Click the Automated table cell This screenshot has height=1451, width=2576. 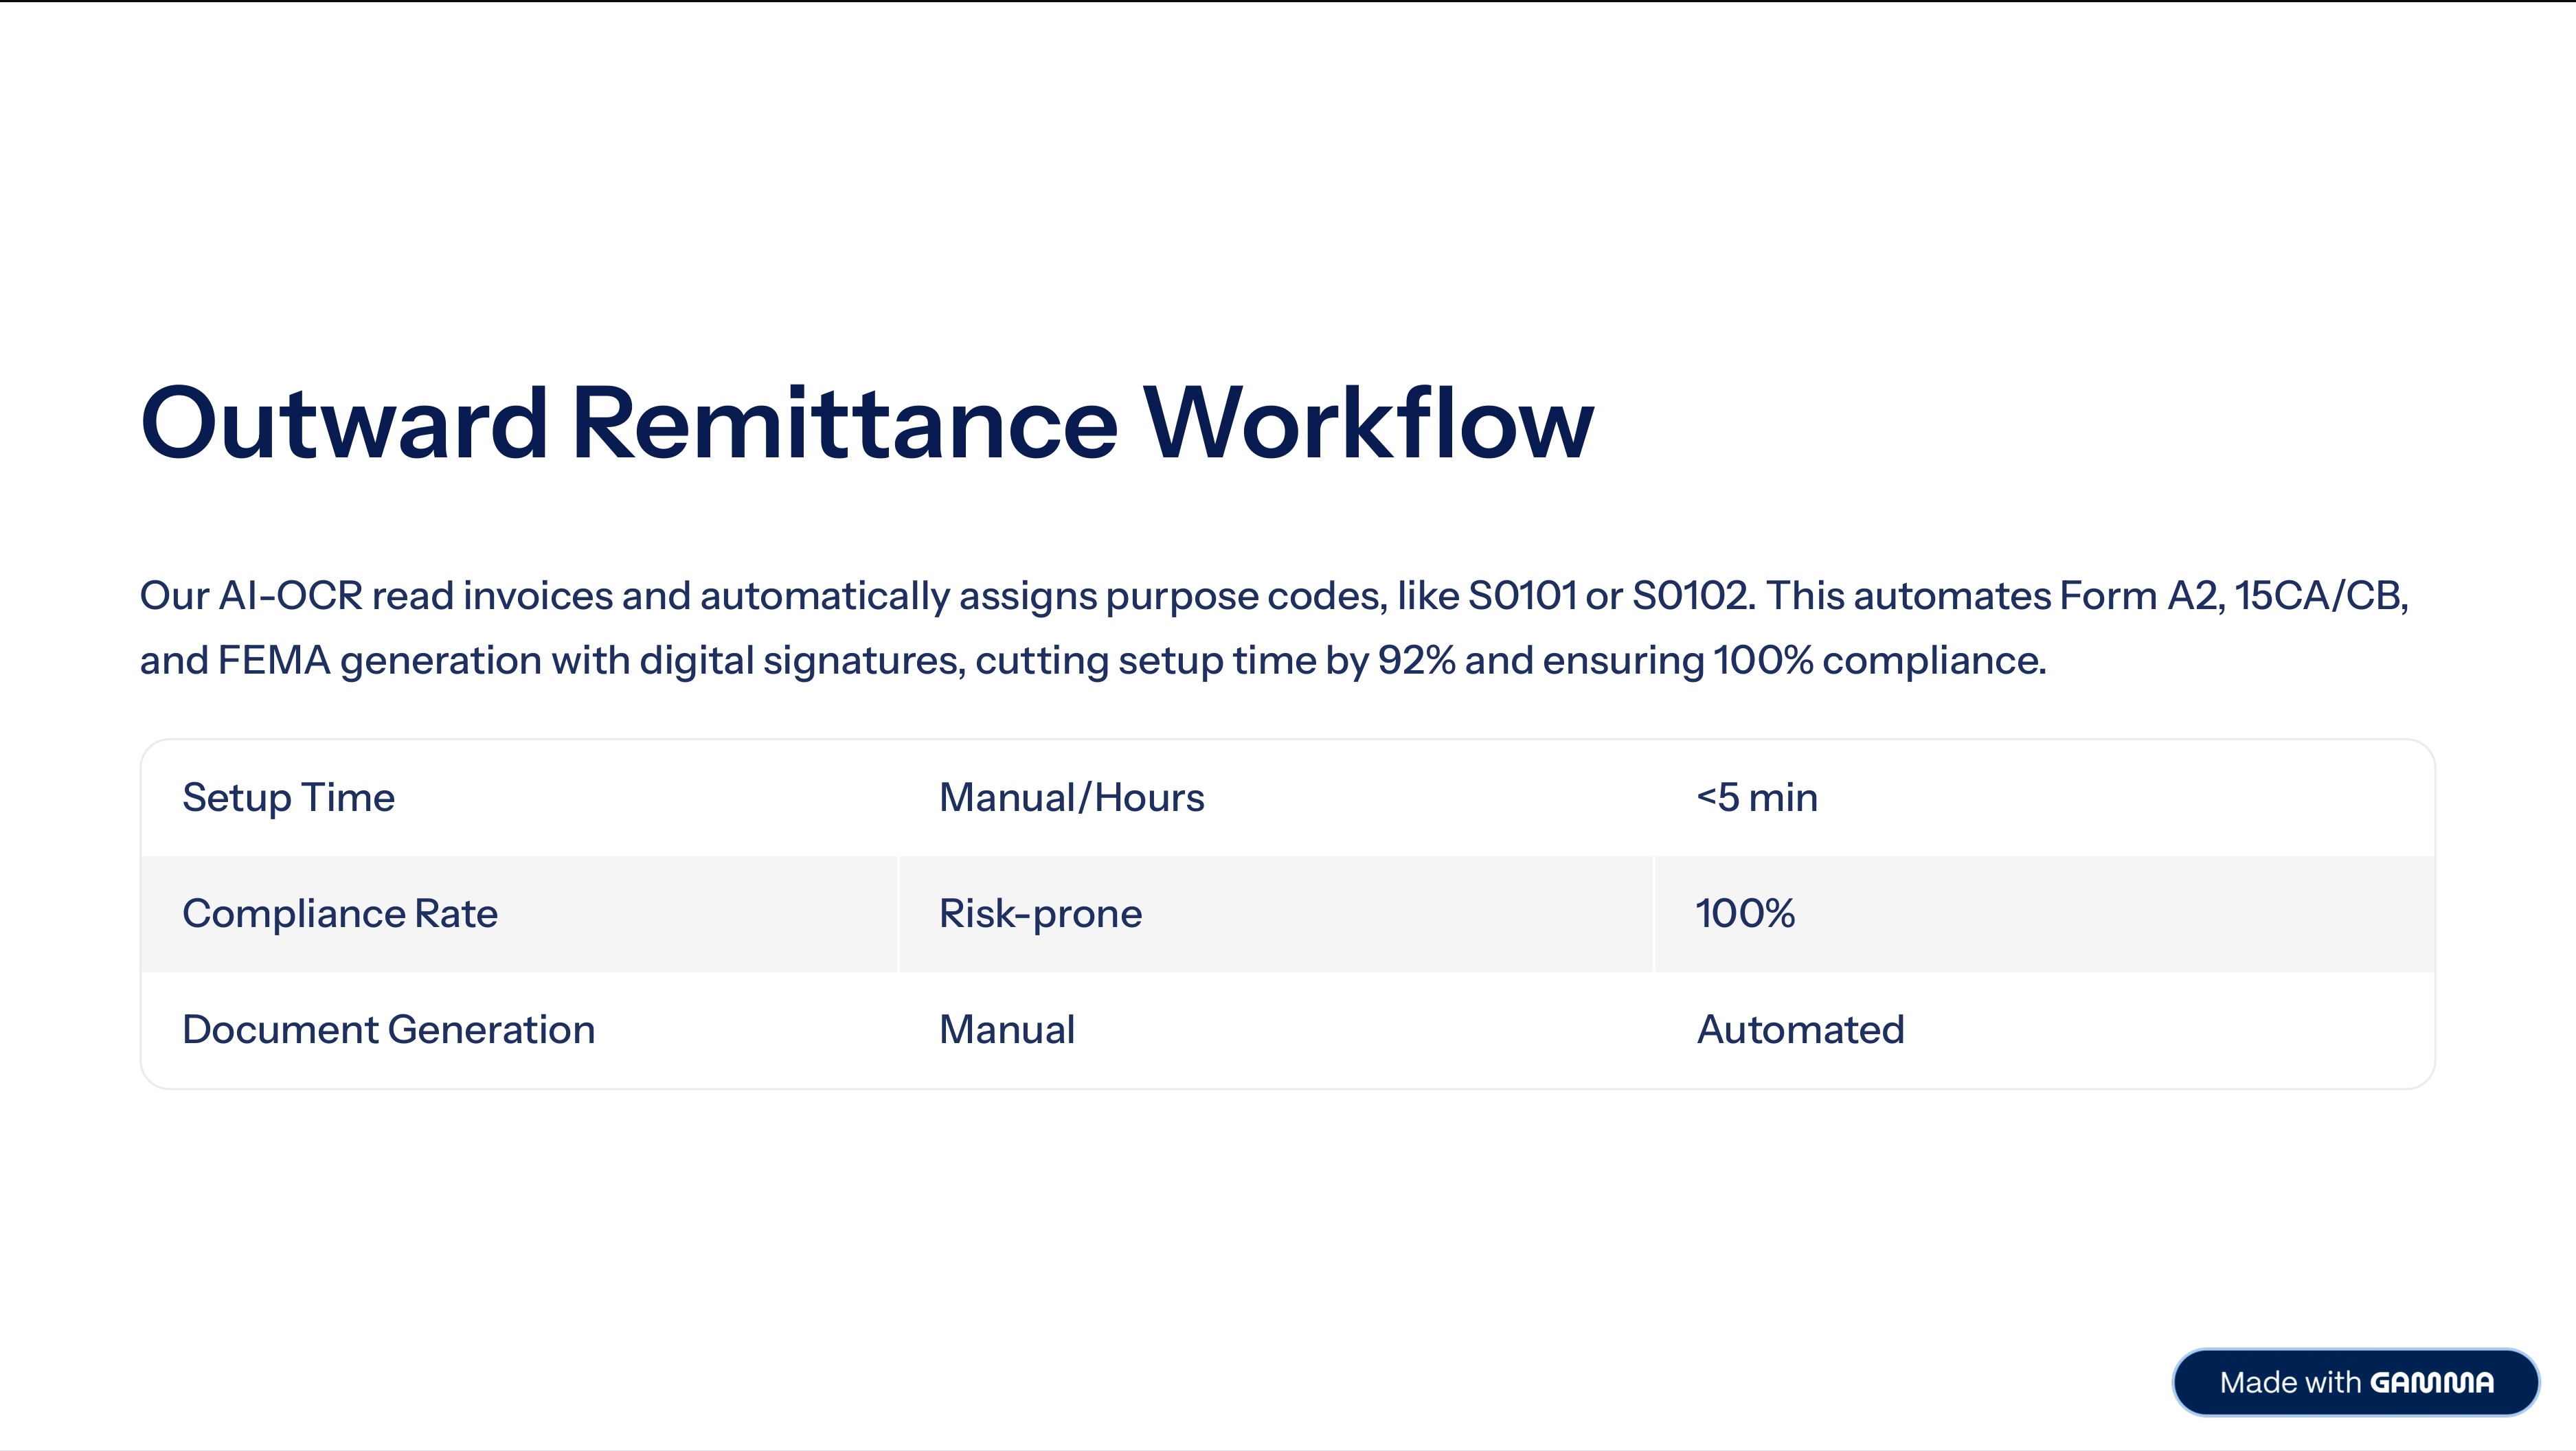click(1800, 1029)
